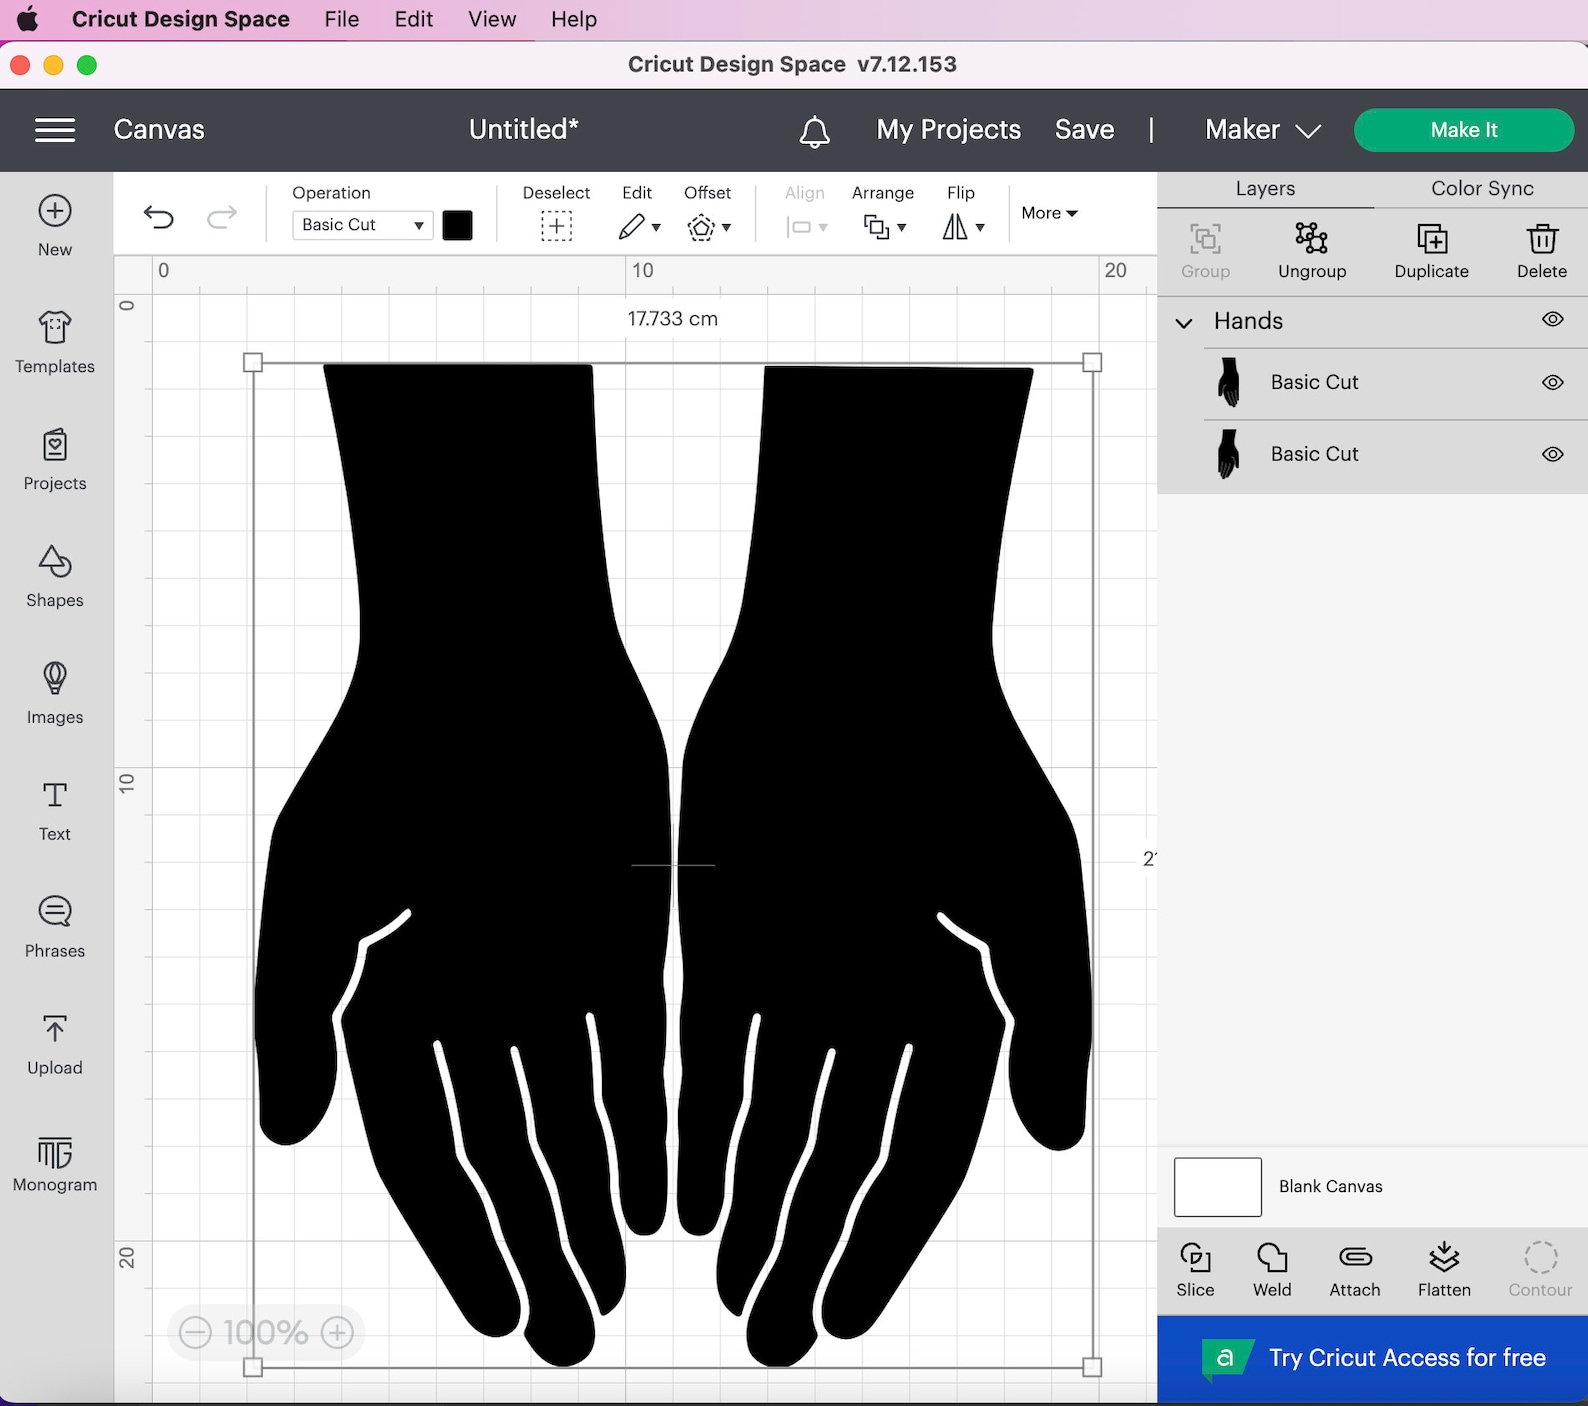This screenshot has height=1406, width=1588.
Task: Open the notifications bell
Action: [815, 131]
